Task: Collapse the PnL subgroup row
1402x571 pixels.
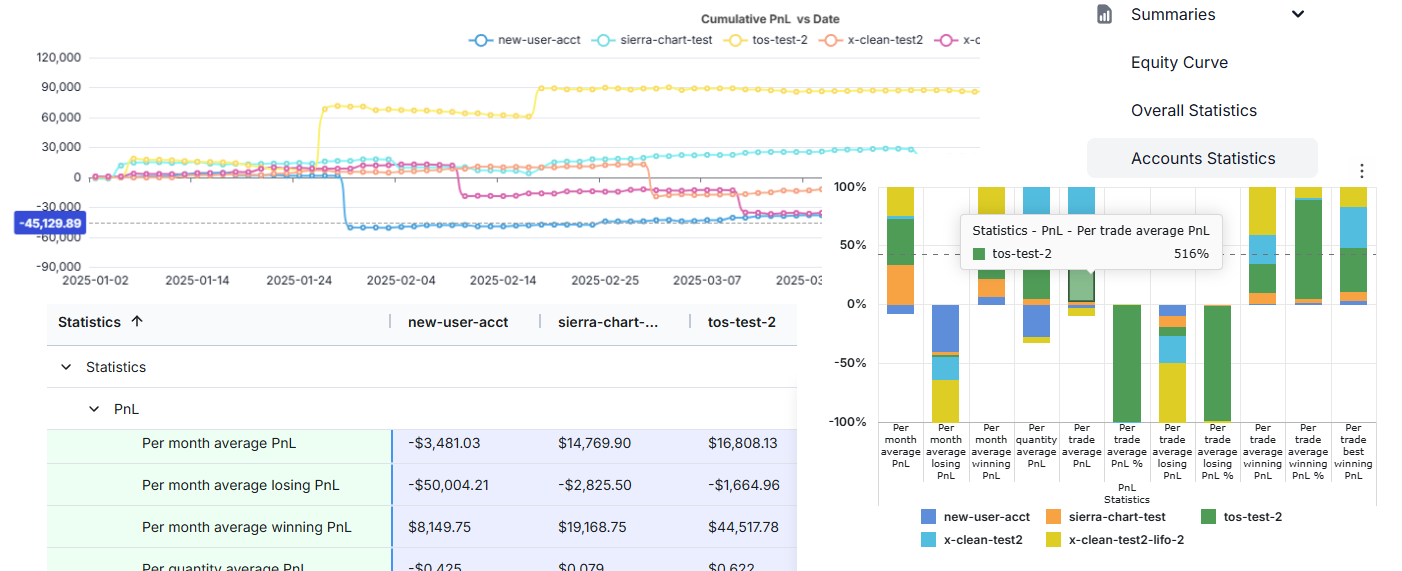Action: coord(95,409)
